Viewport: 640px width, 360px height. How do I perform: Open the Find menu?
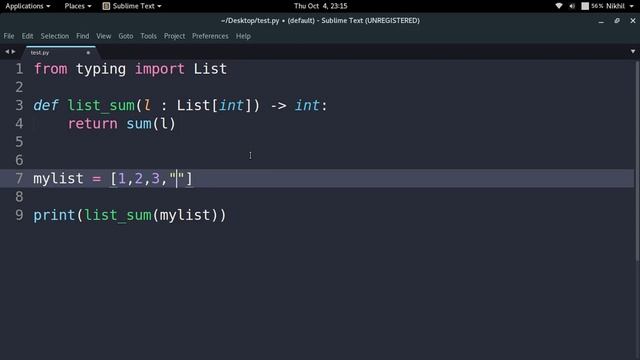point(82,36)
